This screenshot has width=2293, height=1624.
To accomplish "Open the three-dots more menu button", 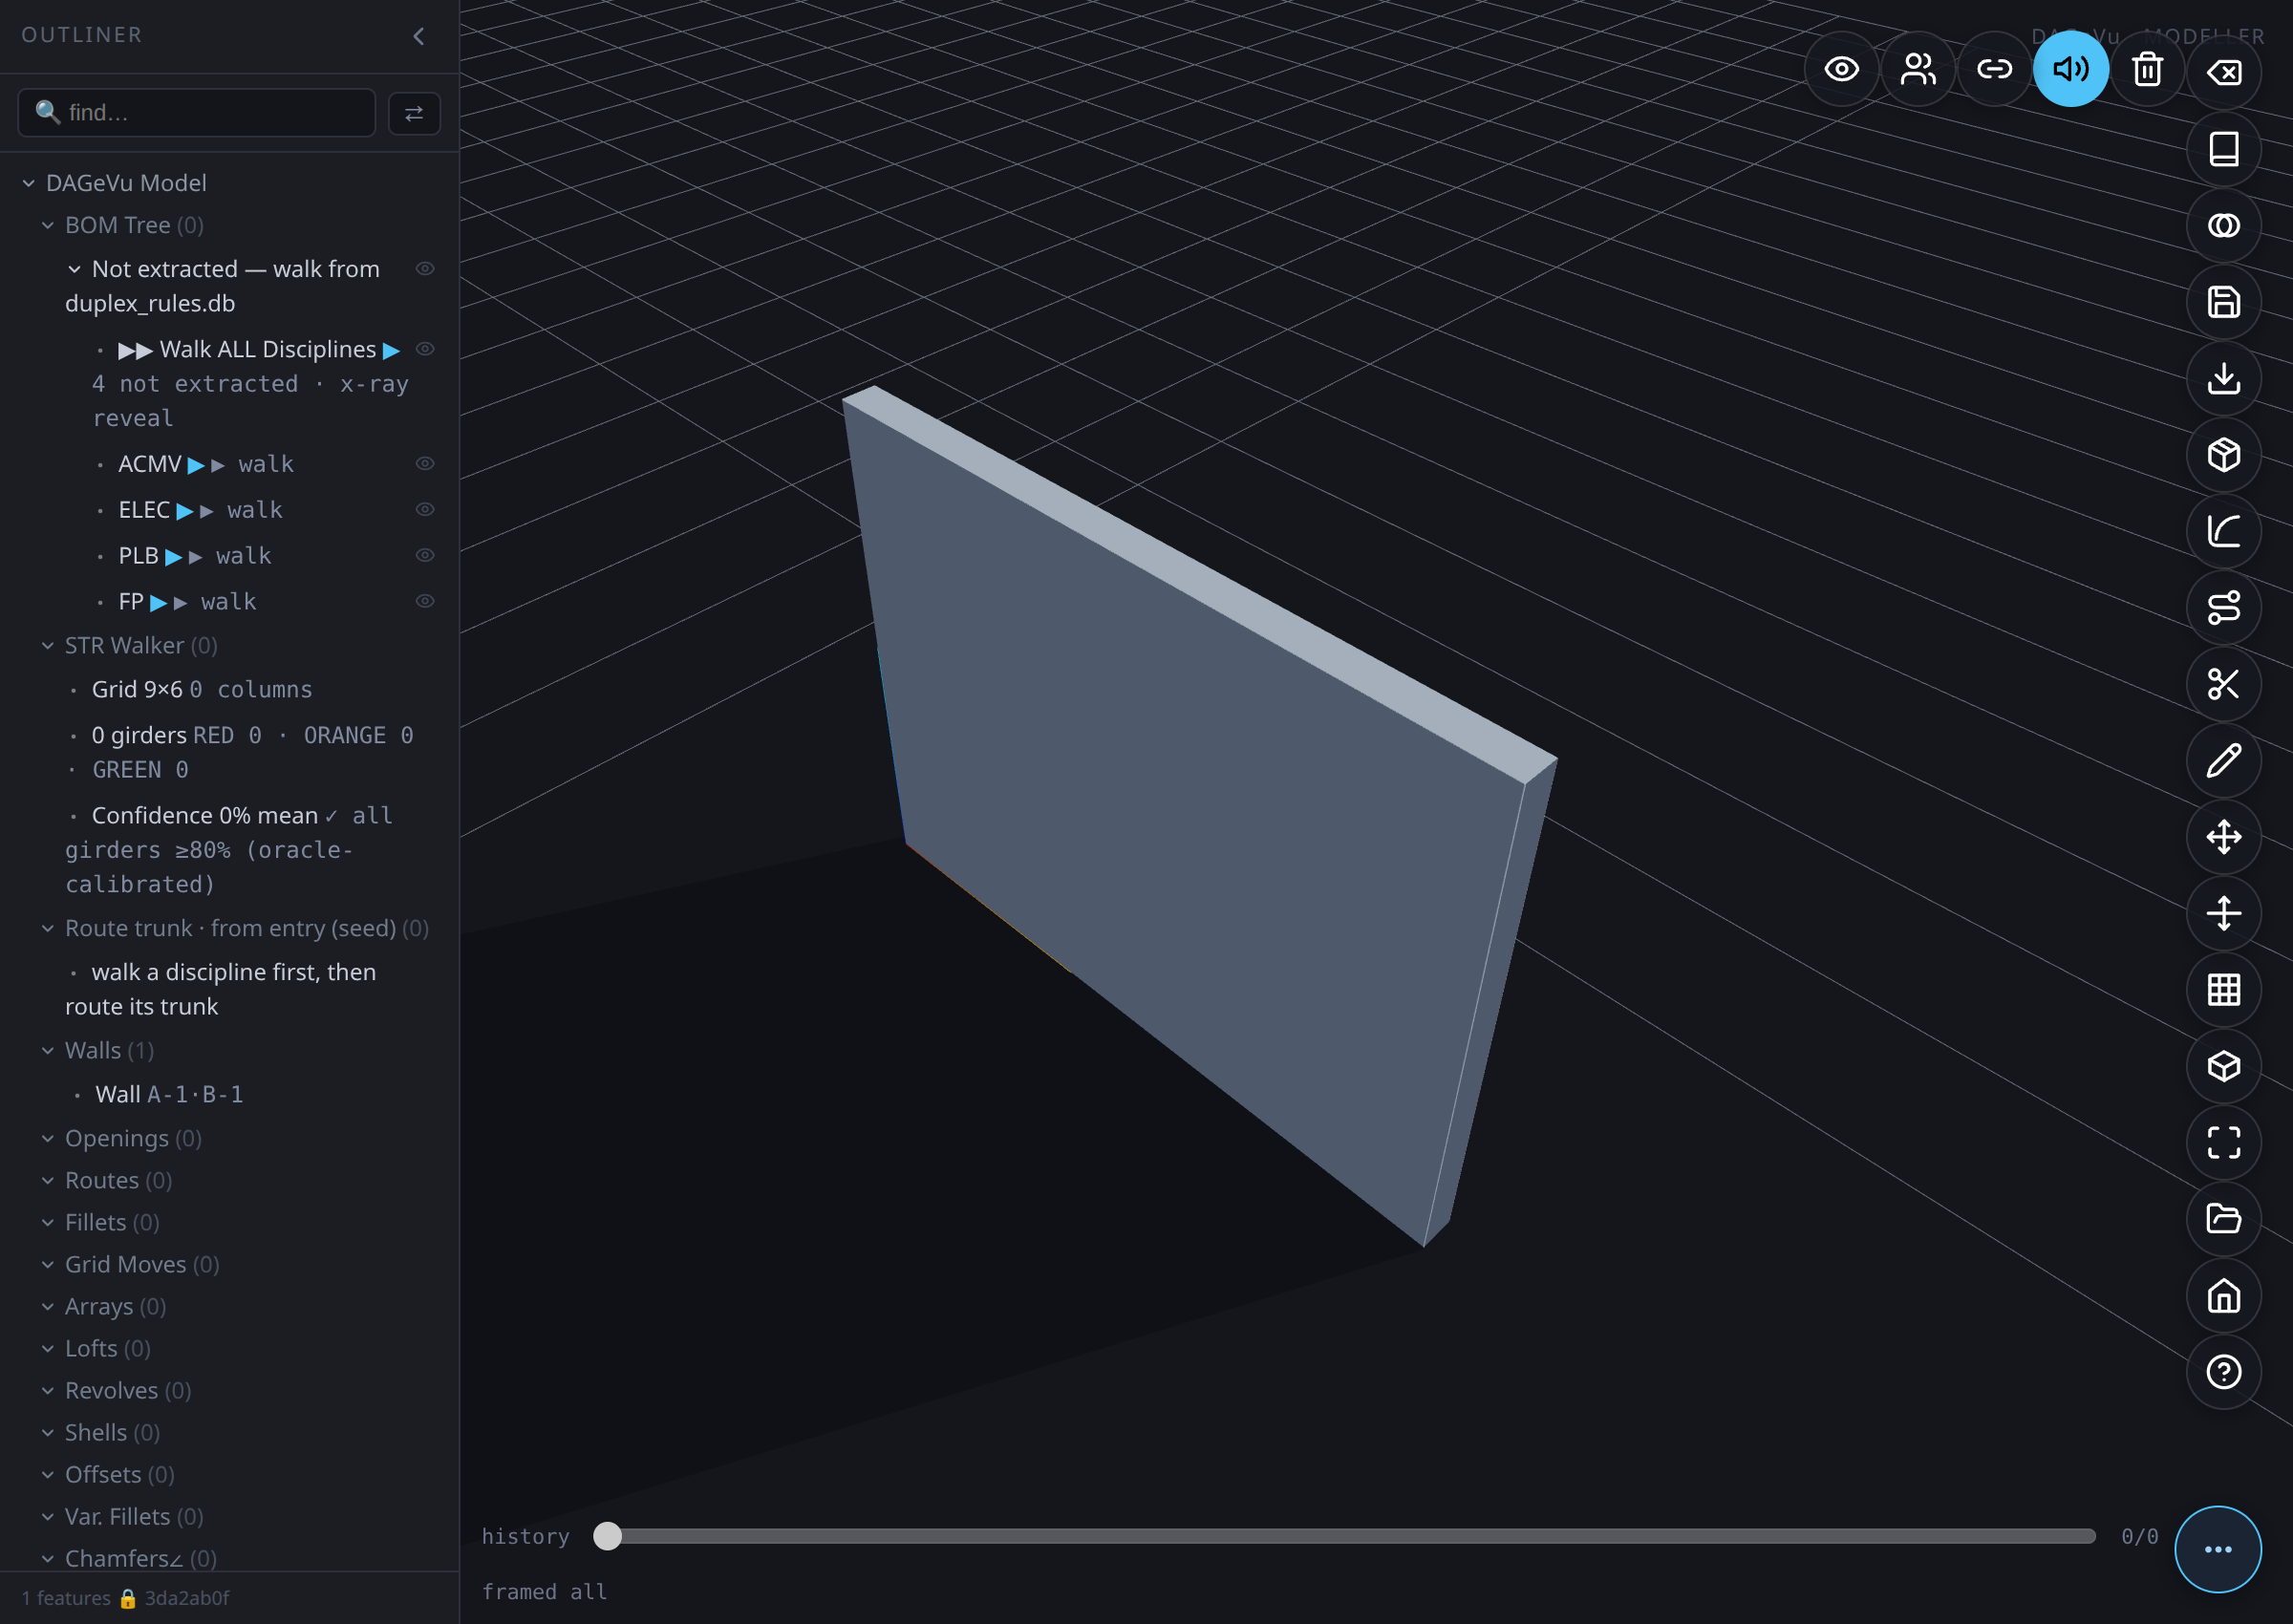I will click(2217, 1549).
